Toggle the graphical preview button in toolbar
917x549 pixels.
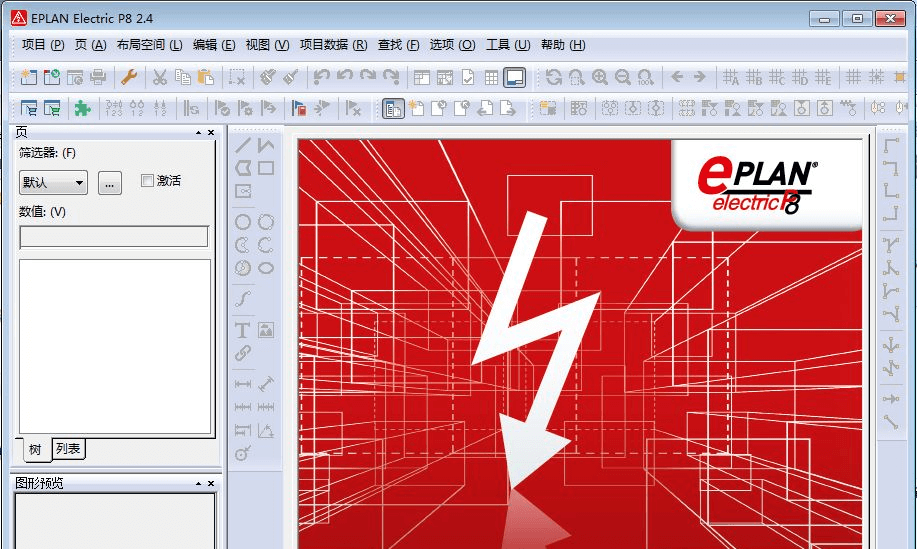click(515, 77)
